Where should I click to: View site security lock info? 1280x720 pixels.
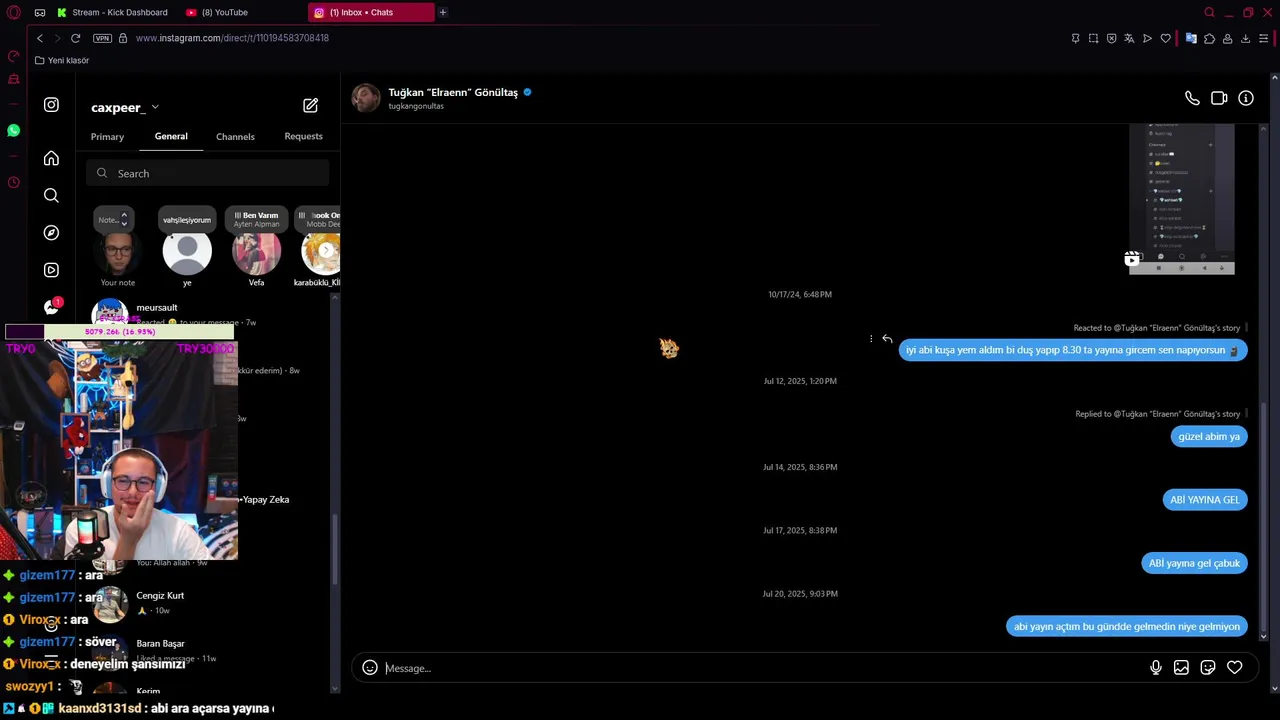(x=123, y=38)
